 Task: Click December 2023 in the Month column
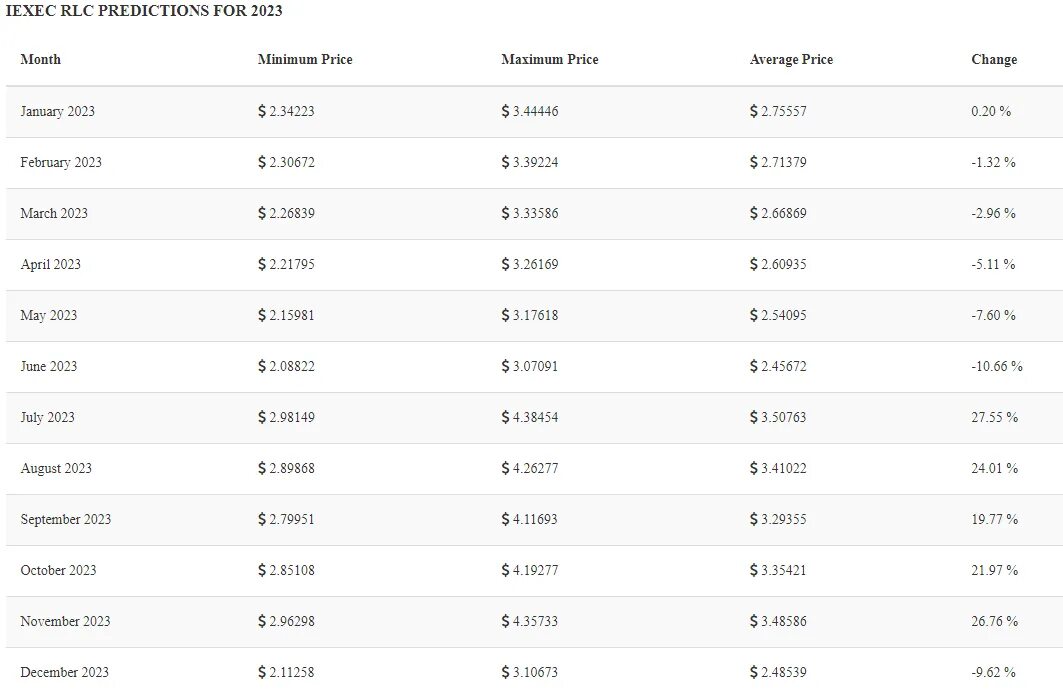(x=64, y=672)
